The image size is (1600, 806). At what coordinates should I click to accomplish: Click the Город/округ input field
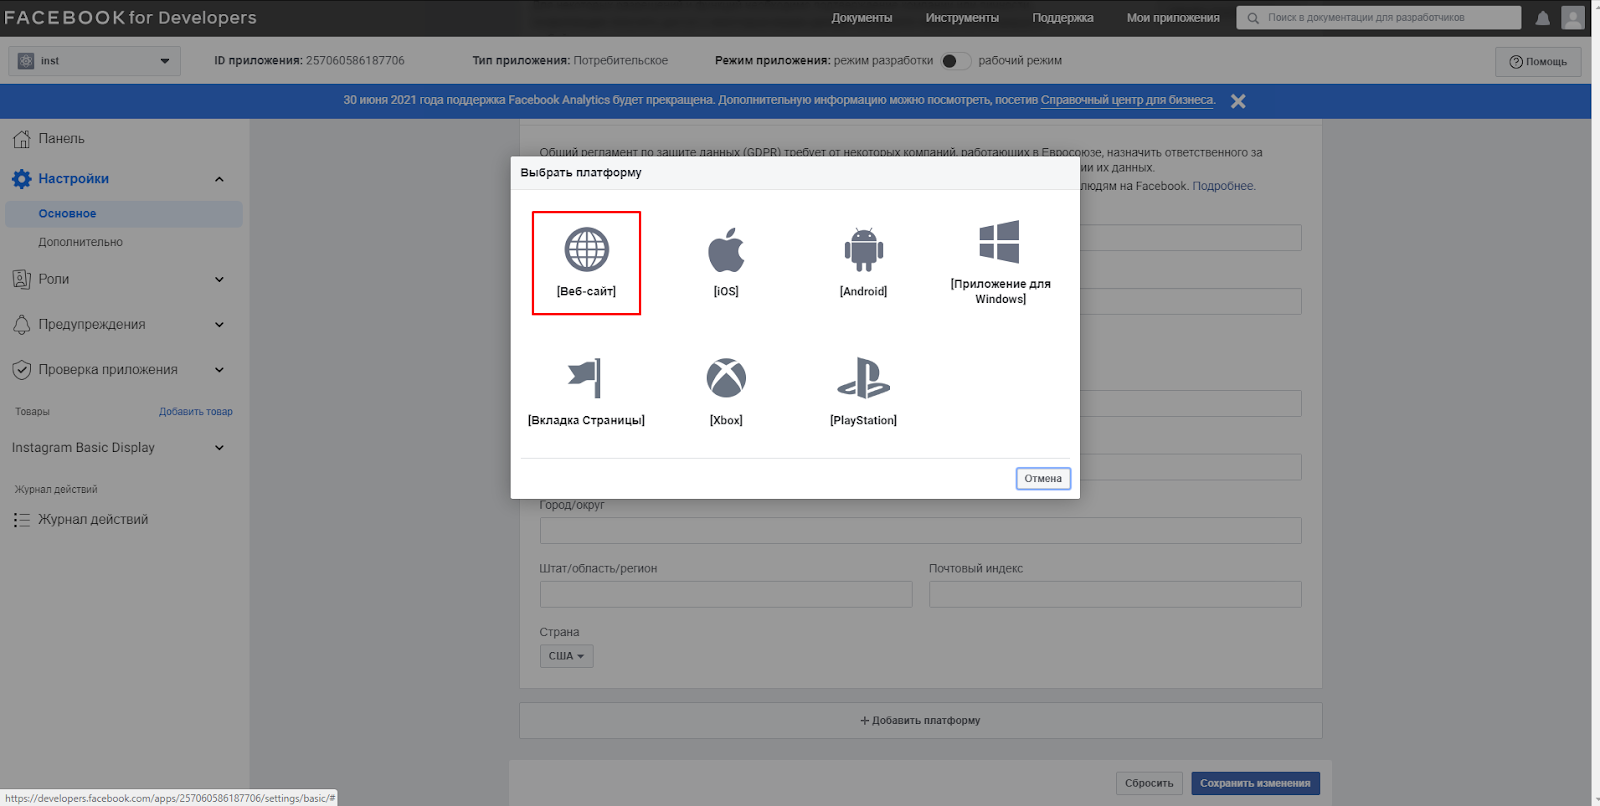tap(920, 531)
